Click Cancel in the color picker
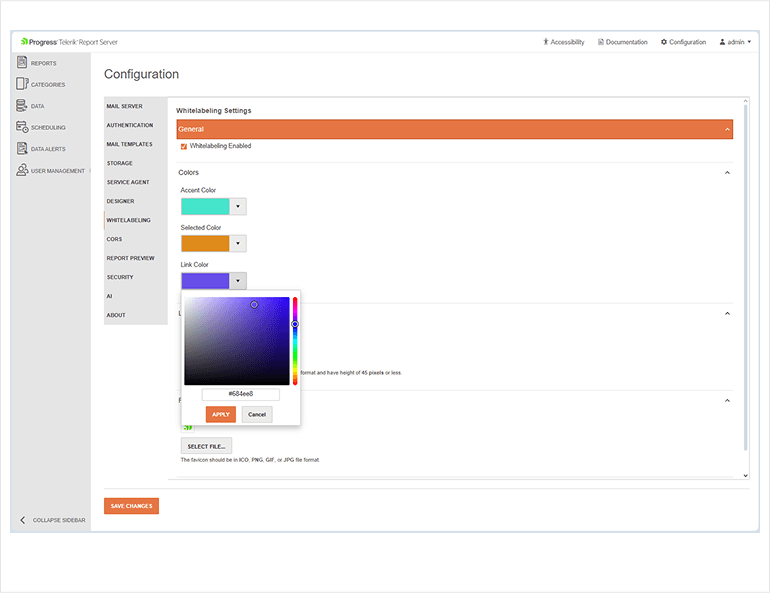This screenshot has height=593, width=770. (x=257, y=415)
